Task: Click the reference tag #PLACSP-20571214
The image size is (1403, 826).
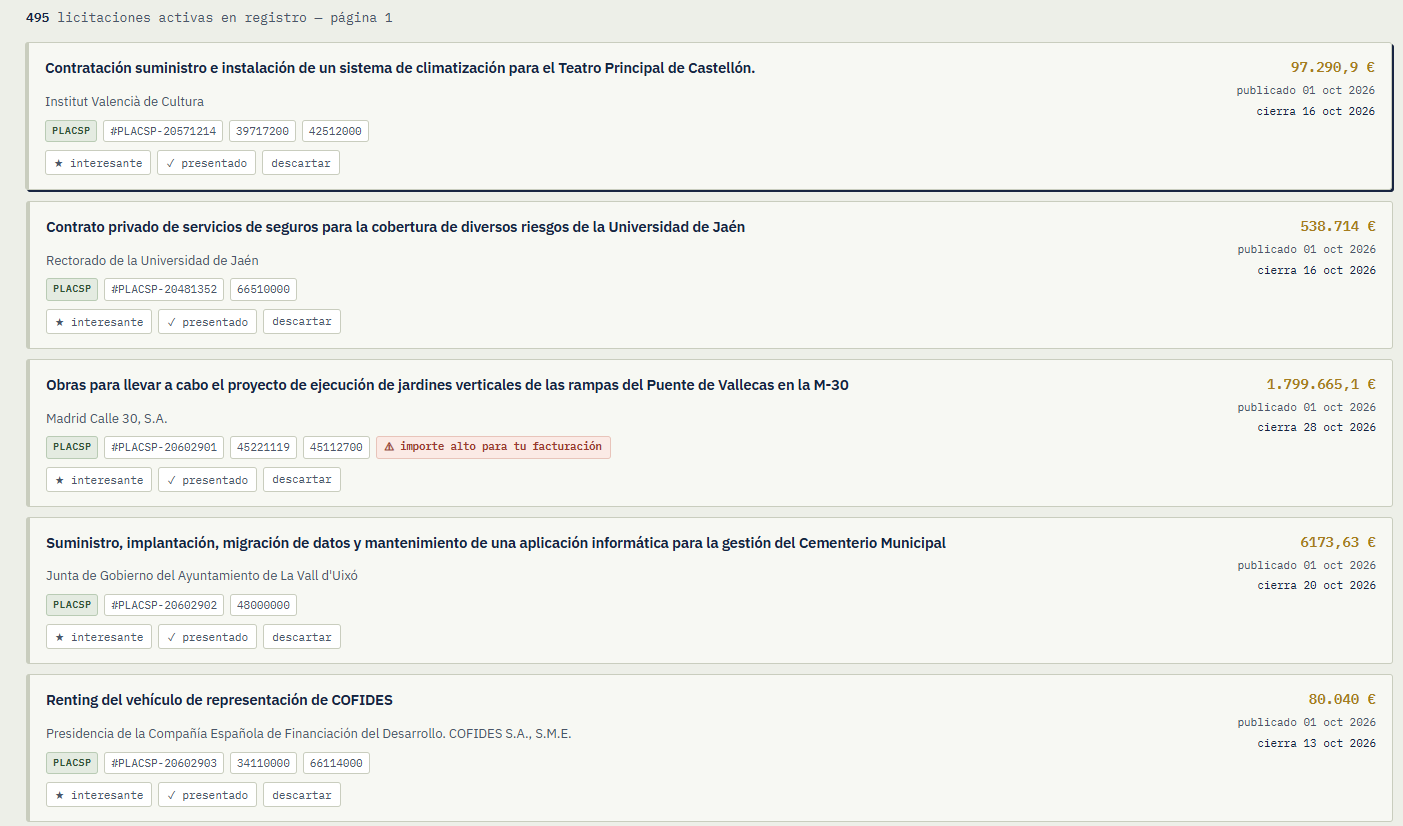Action: tap(163, 131)
